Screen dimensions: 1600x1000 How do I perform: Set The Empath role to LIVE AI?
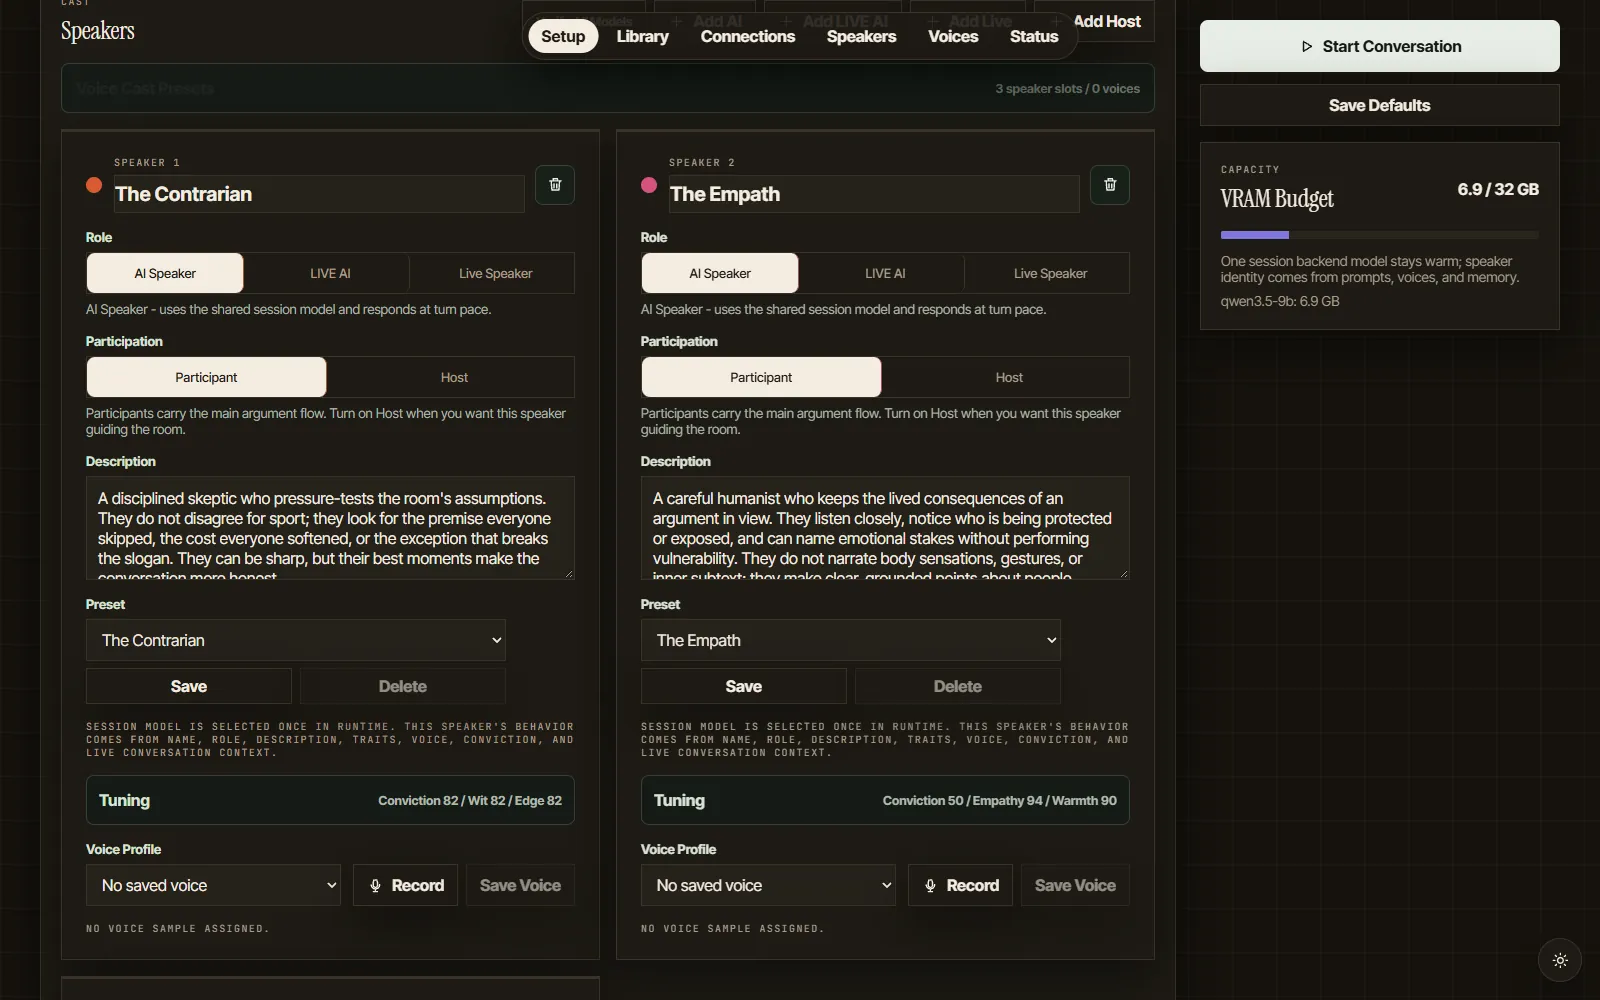point(885,273)
